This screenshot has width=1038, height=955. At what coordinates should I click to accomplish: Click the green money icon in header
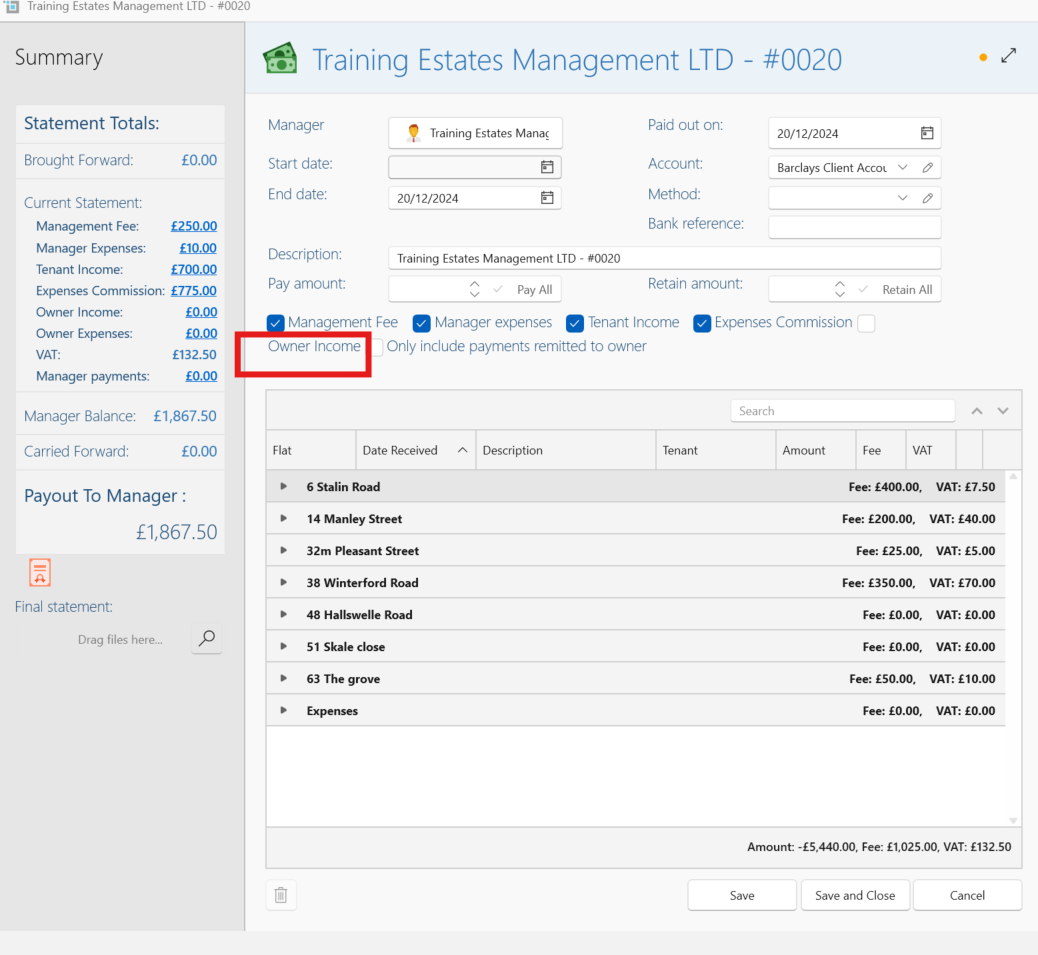pos(280,58)
